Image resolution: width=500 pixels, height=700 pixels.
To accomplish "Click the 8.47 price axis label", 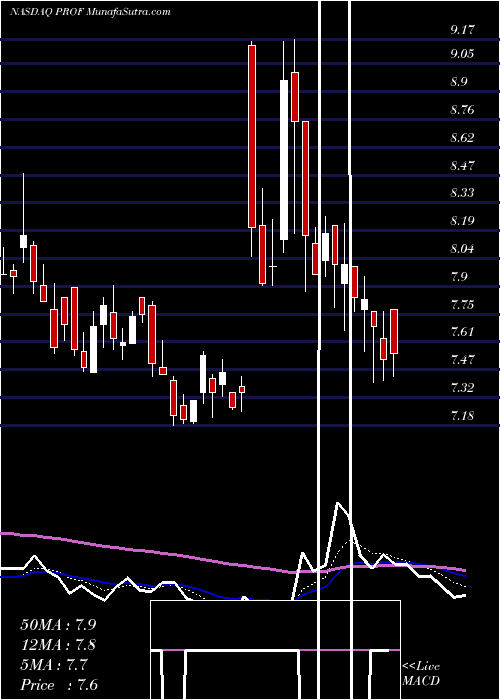I will click(x=462, y=166).
